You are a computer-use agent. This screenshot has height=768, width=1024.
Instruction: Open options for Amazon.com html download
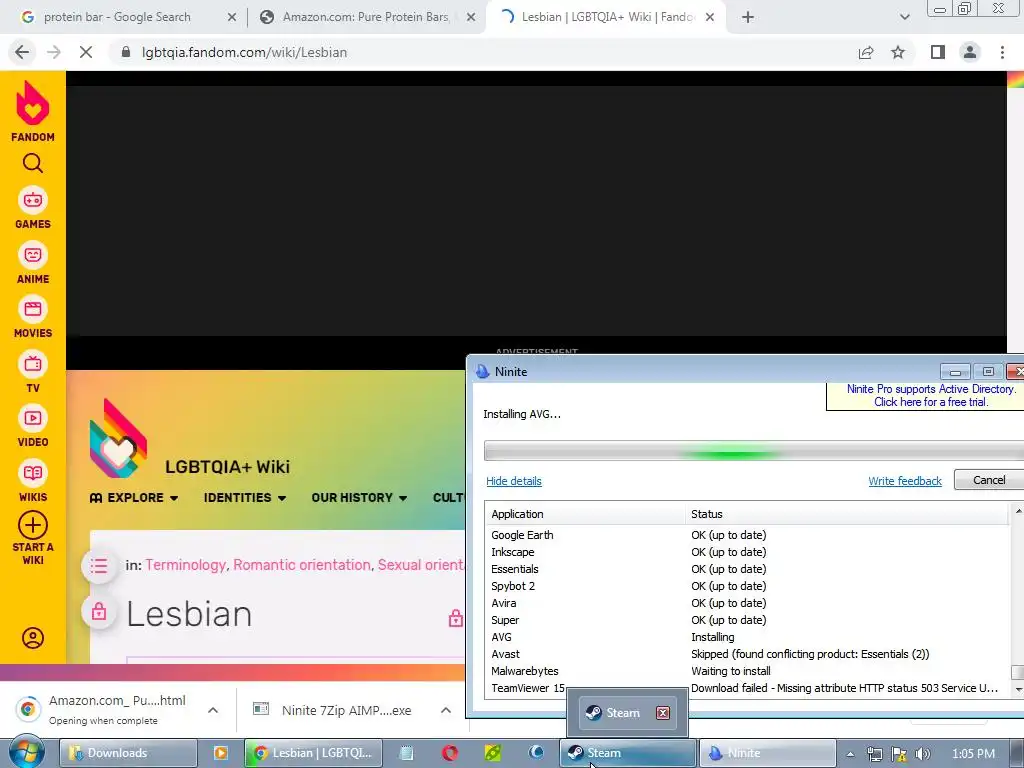[213, 710]
